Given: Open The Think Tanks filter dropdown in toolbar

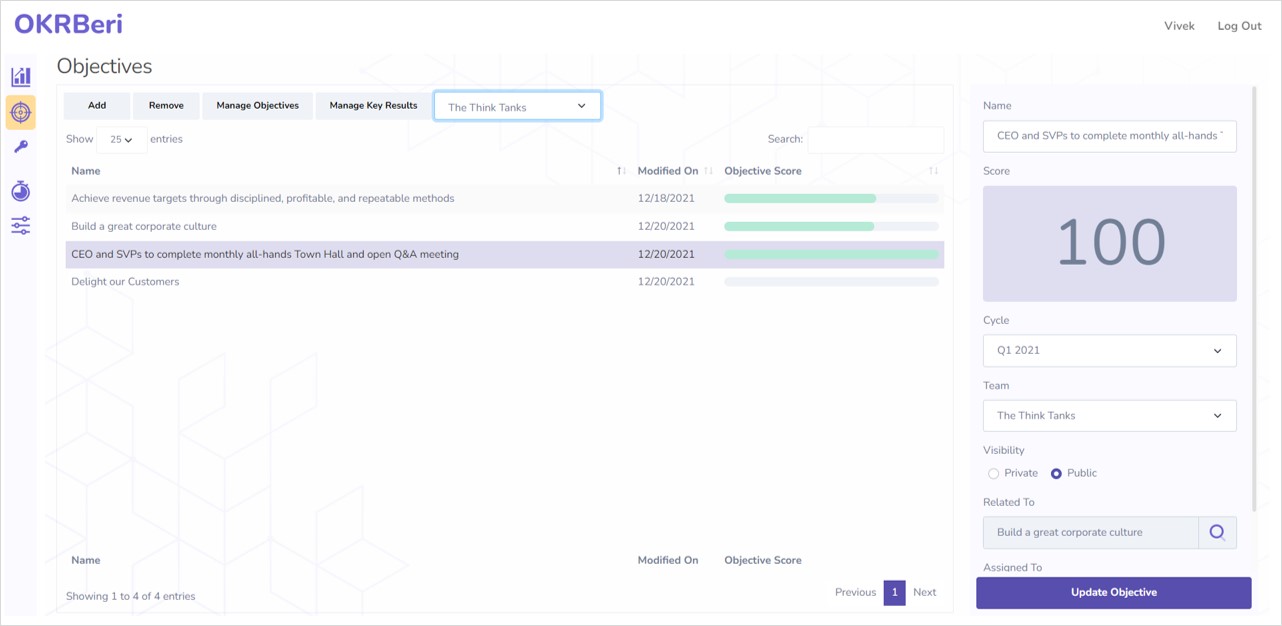Looking at the screenshot, I should point(517,106).
